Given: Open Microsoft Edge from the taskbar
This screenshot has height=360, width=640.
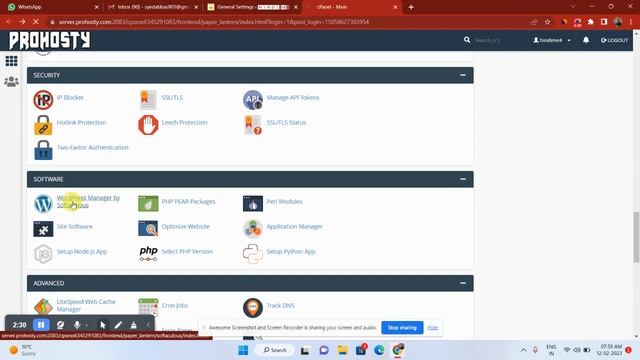Looking at the screenshot, I should coord(379,350).
